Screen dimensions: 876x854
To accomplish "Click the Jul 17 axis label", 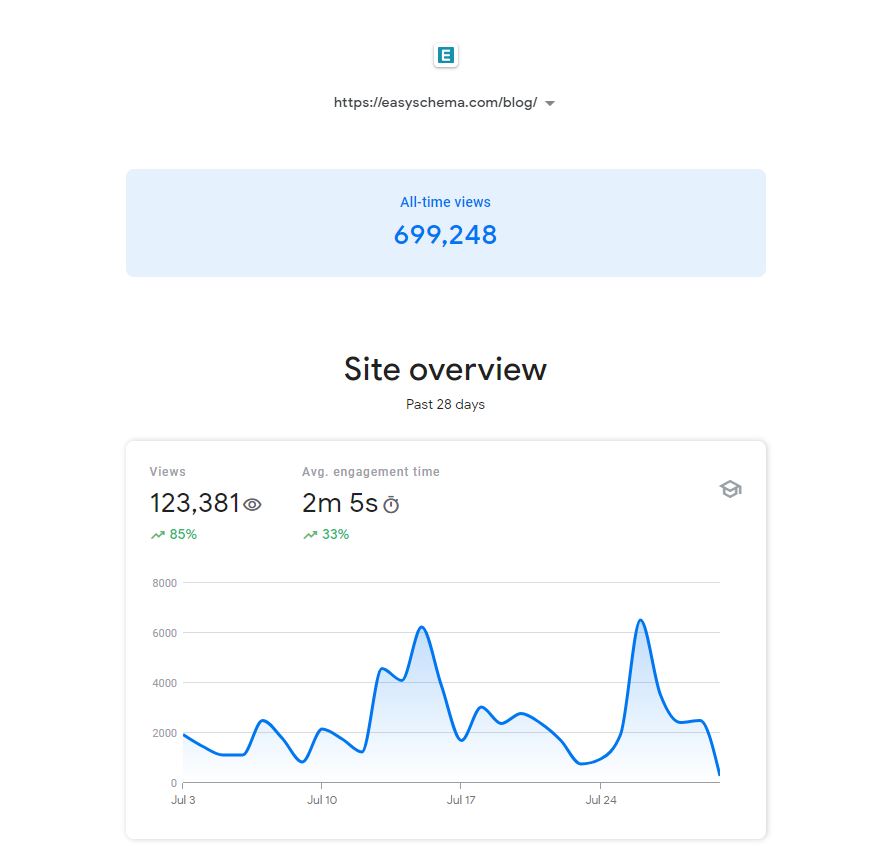I will (460, 800).
